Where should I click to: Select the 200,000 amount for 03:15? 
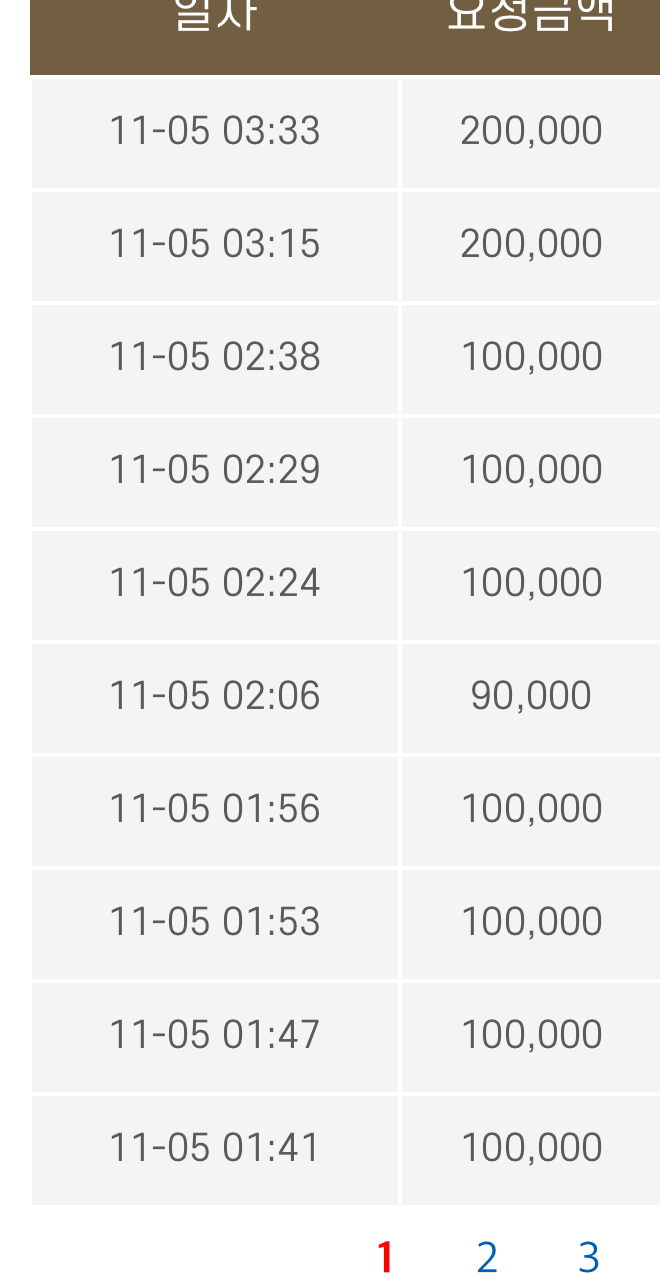point(531,244)
